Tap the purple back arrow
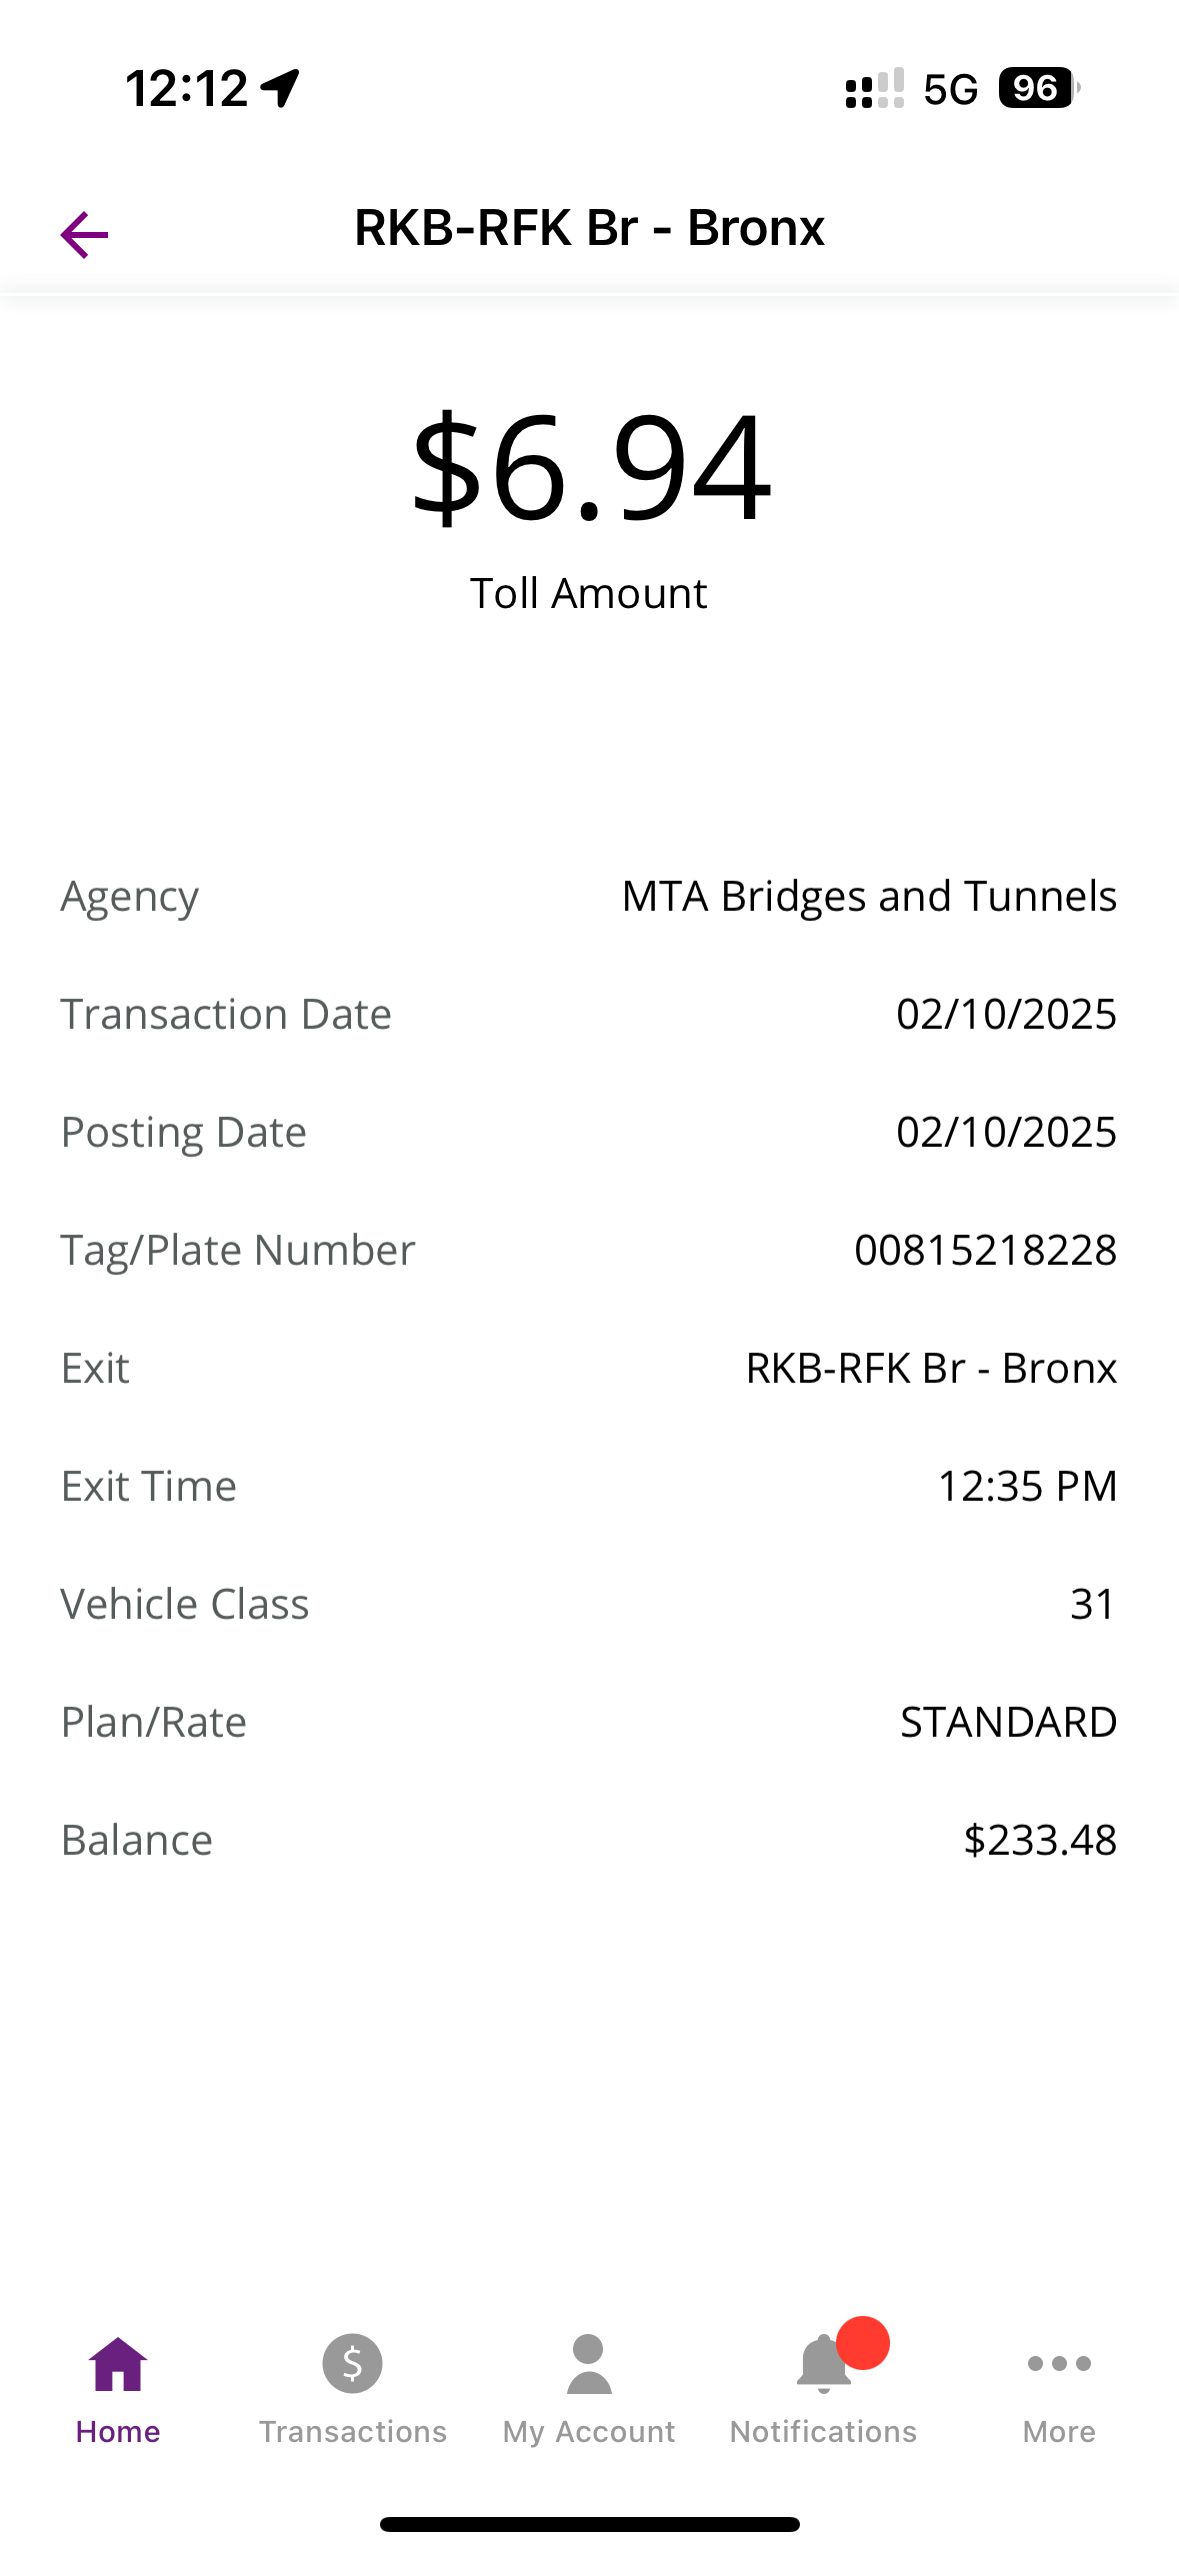The image size is (1179, 2556). (84, 235)
